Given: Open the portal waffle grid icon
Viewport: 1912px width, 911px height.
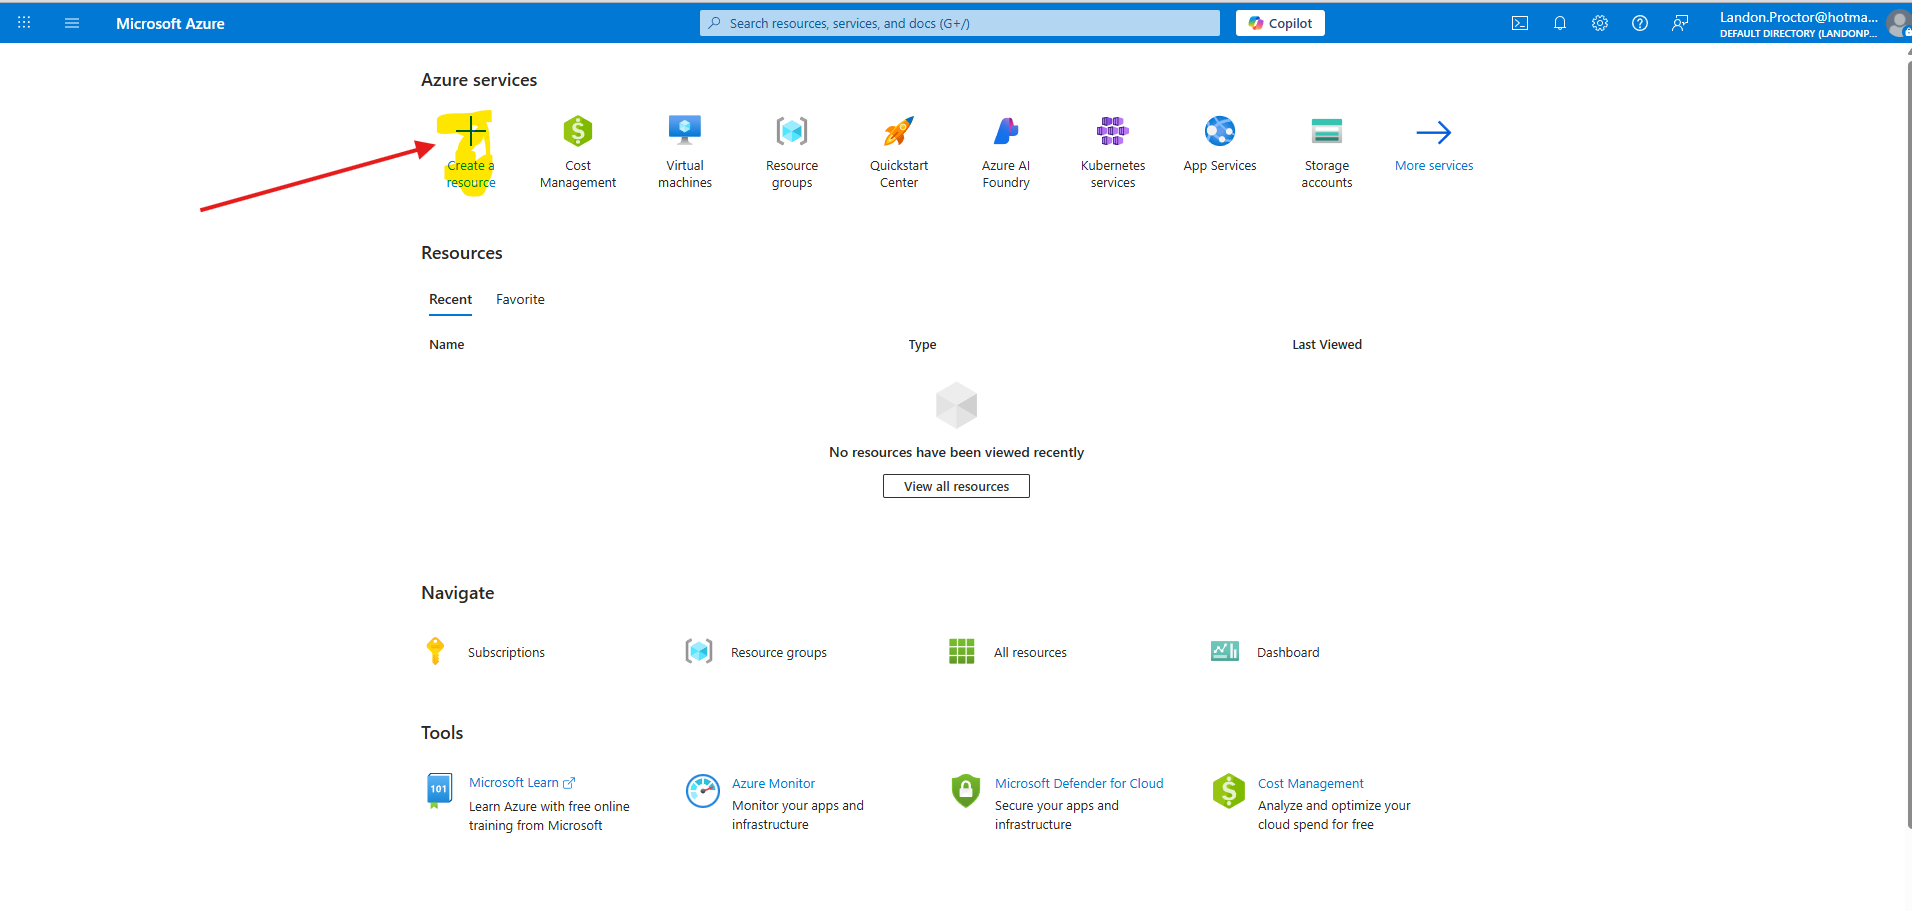Looking at the screenshot, I should click(x=24, y=22).
